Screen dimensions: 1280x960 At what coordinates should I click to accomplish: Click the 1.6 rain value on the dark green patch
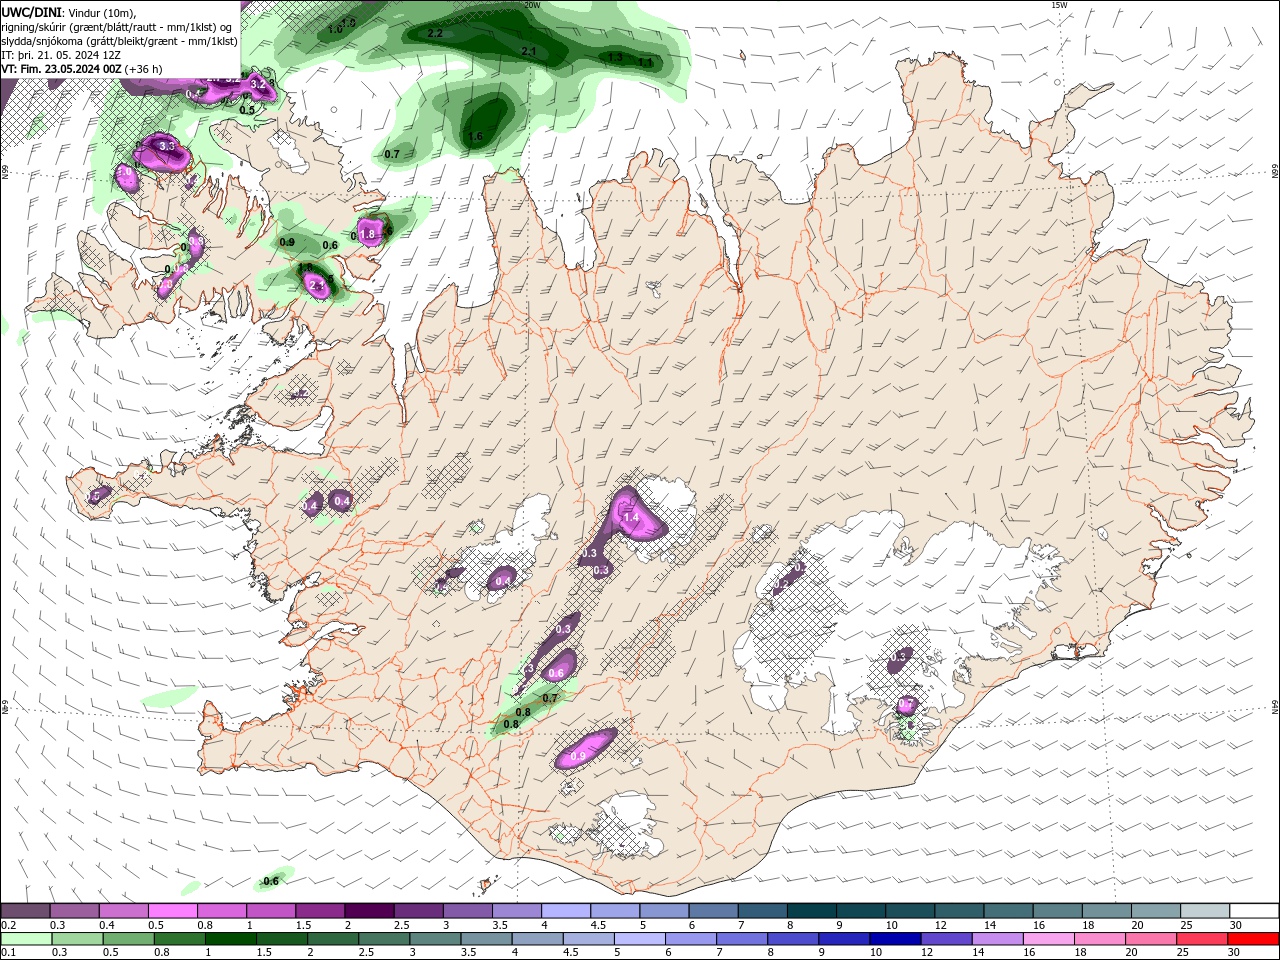(476, 137)
